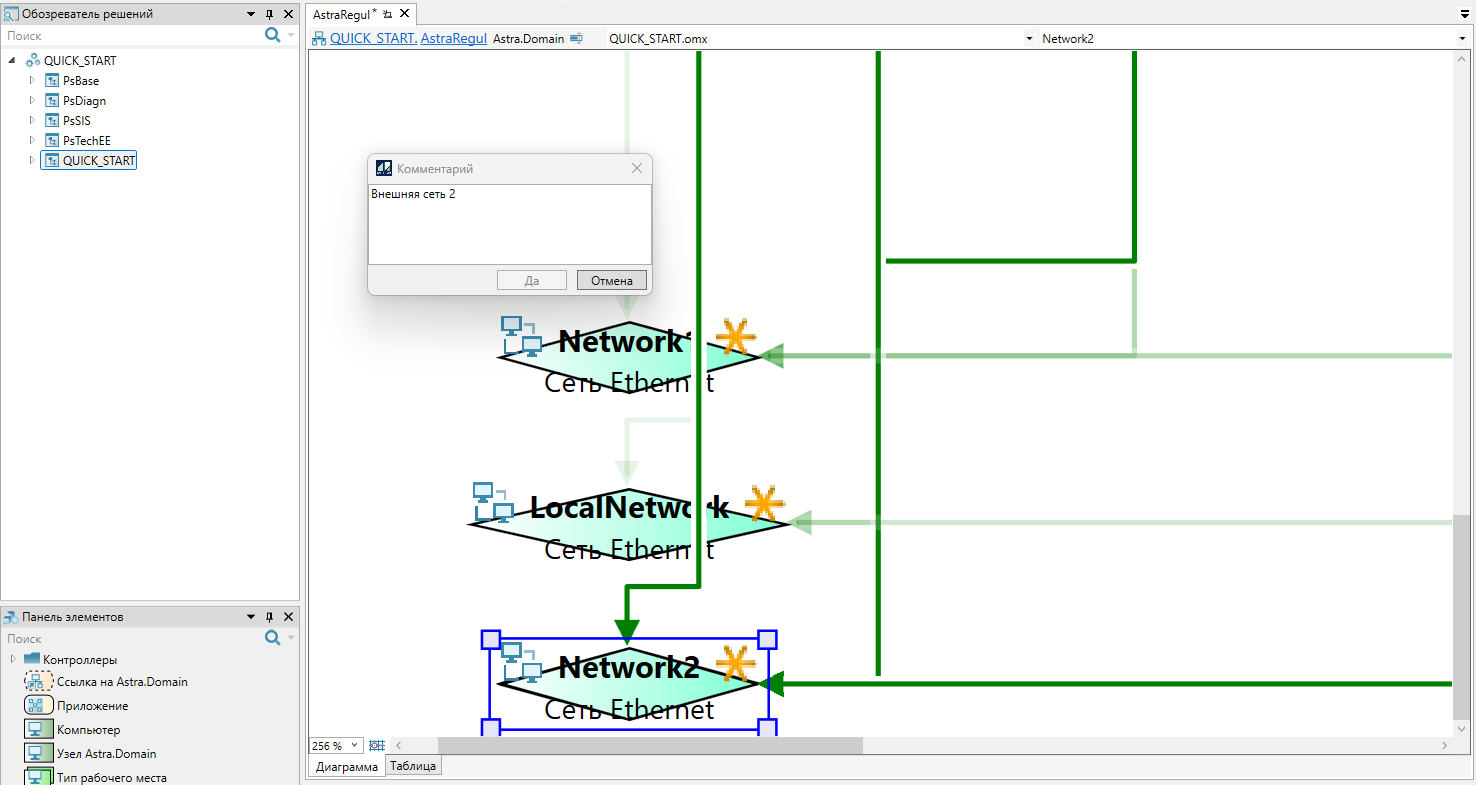The height and width of the screenshot is (785, 1476).
Task: Click the orange star marker on LocalNetwork
Action: 764,504
